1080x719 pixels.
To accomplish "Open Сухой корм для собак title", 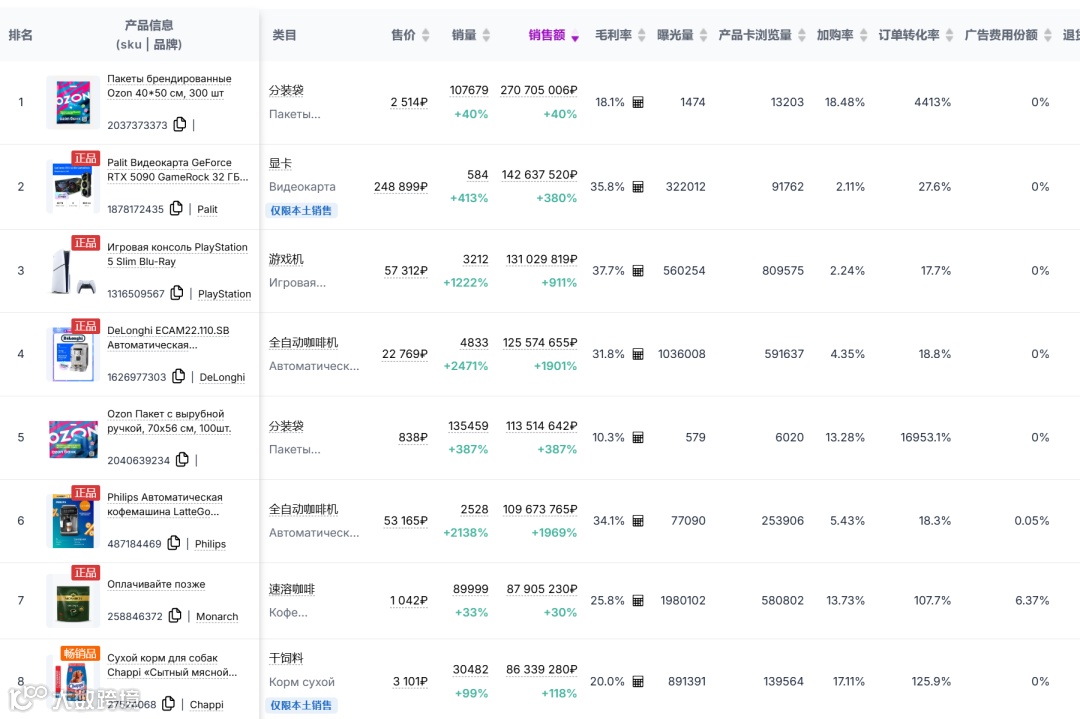I will pyautogui.click(x=172, y=665).
